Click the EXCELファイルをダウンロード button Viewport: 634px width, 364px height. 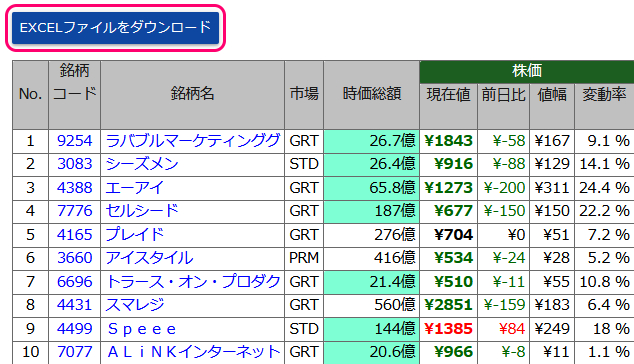[x=115, y=28]
